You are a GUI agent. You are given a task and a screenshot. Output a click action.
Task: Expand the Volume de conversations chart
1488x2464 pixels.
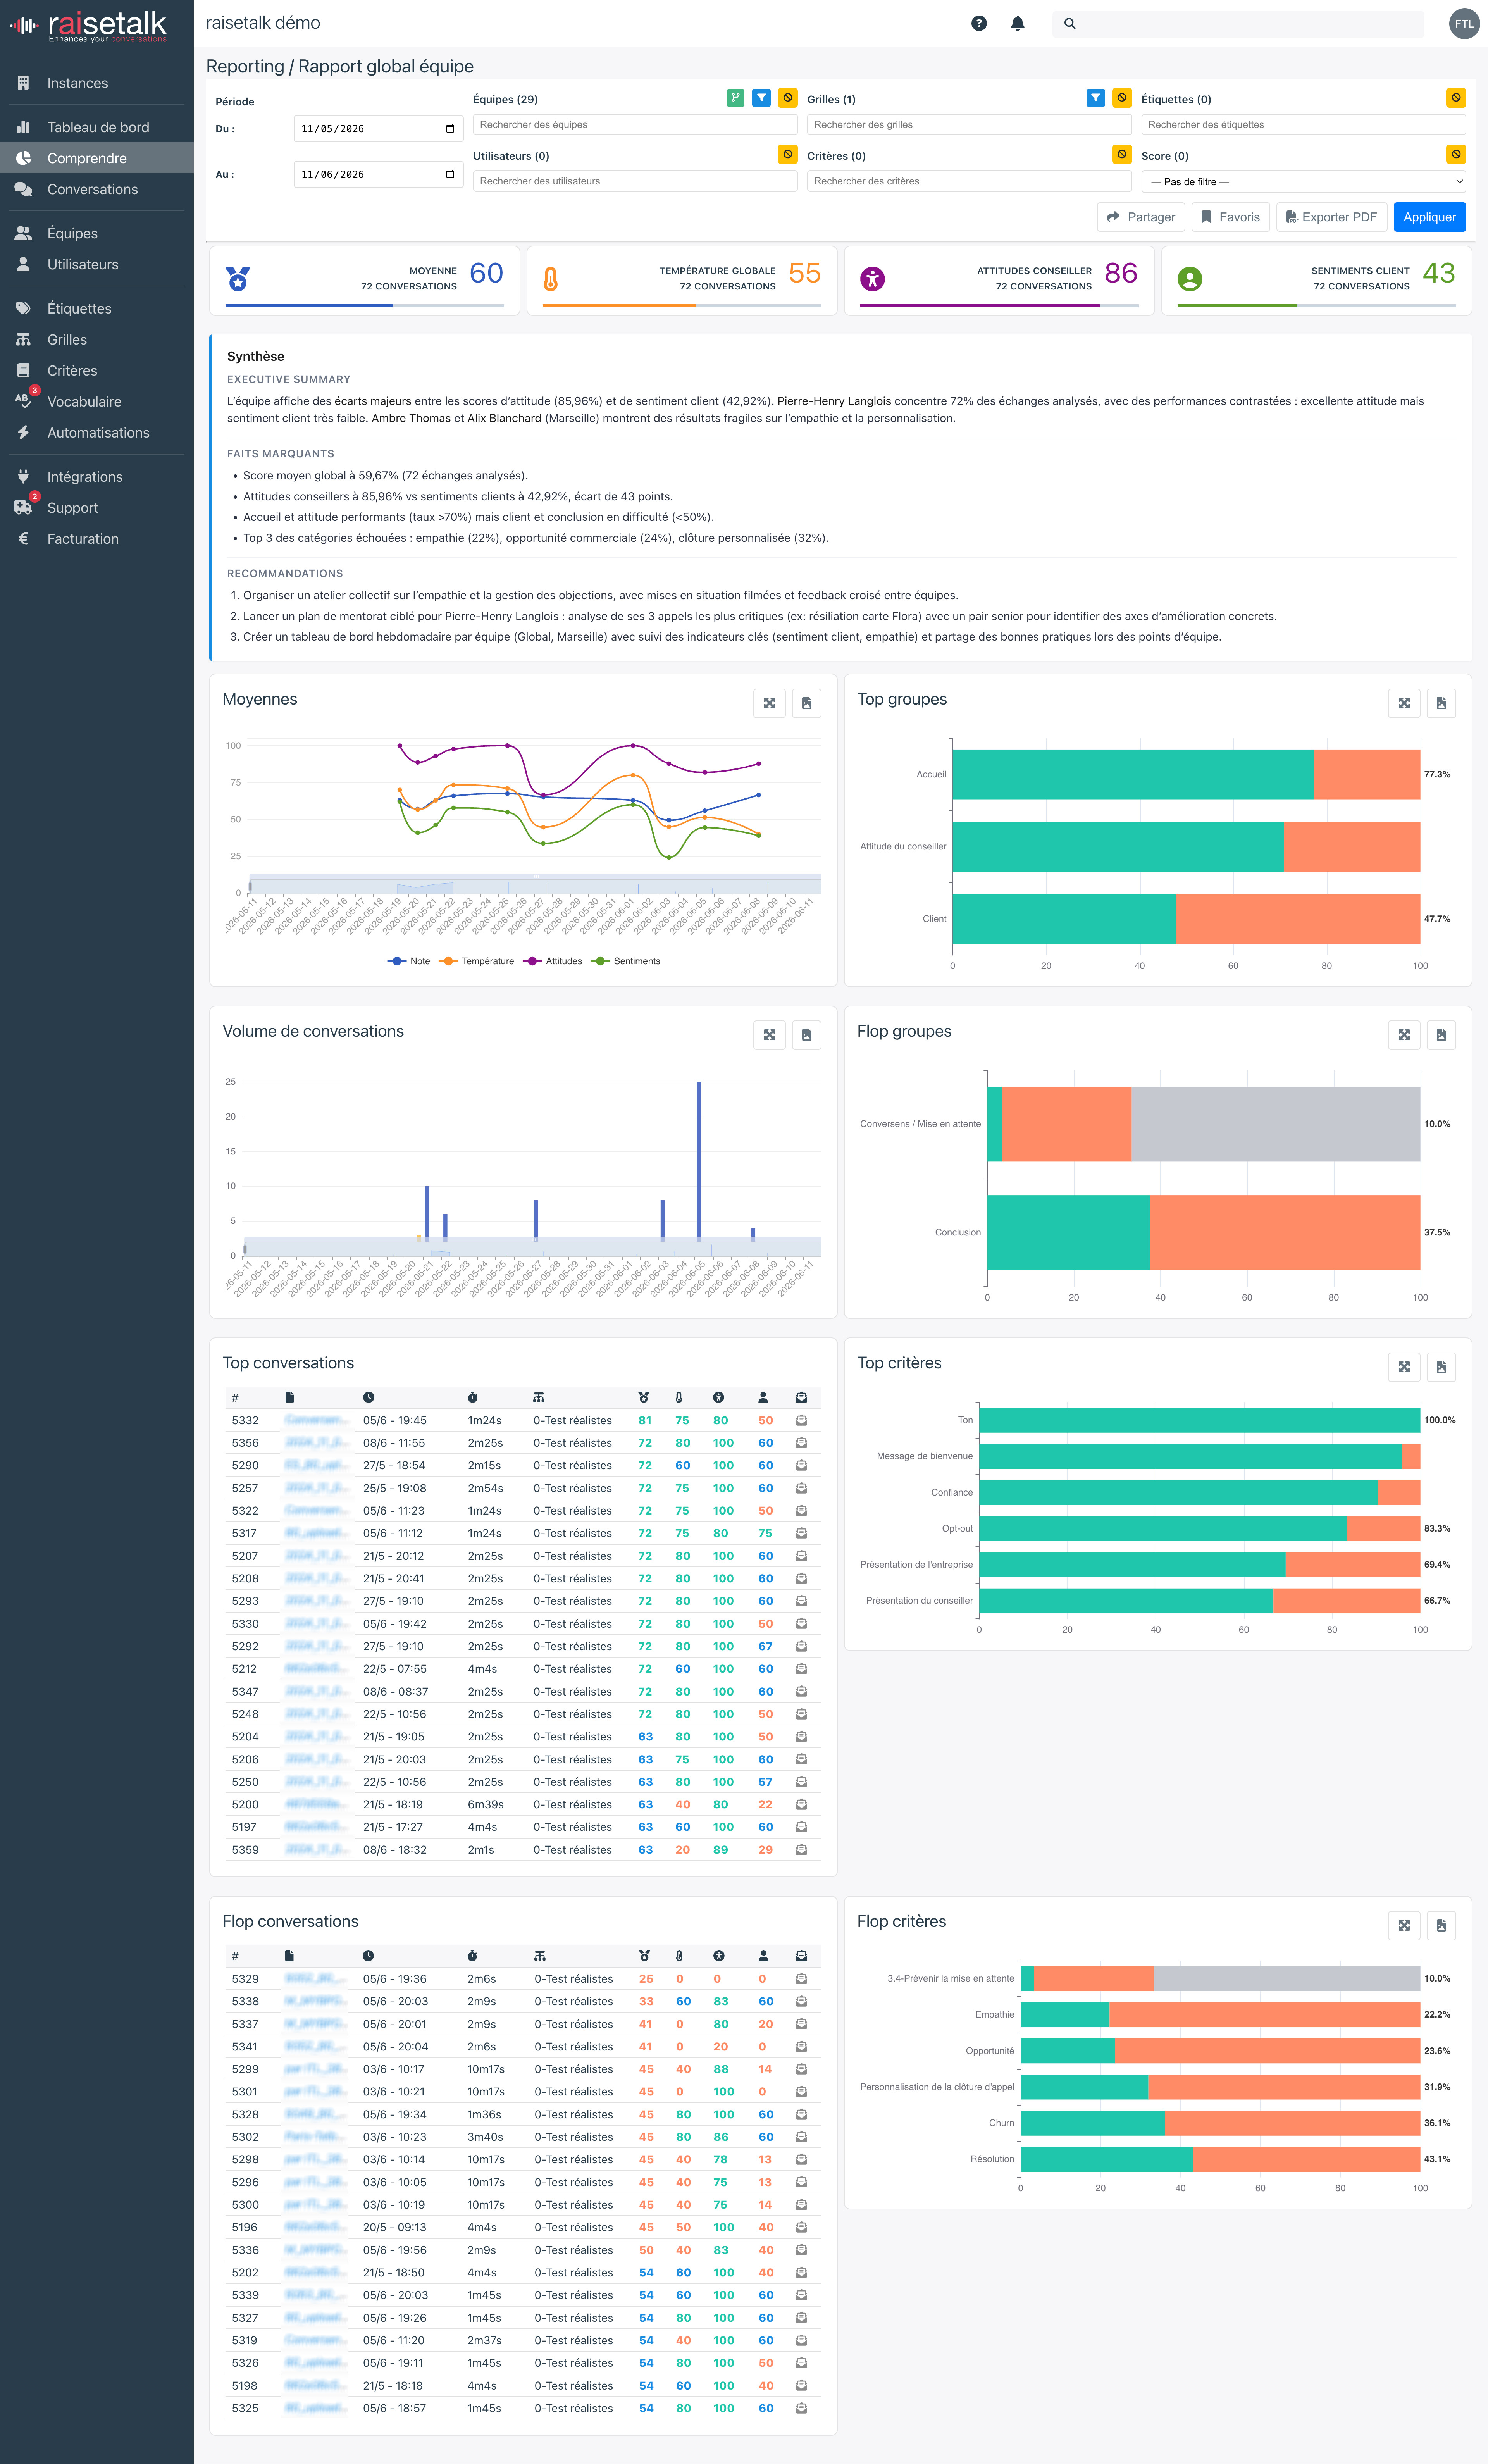769,1035
